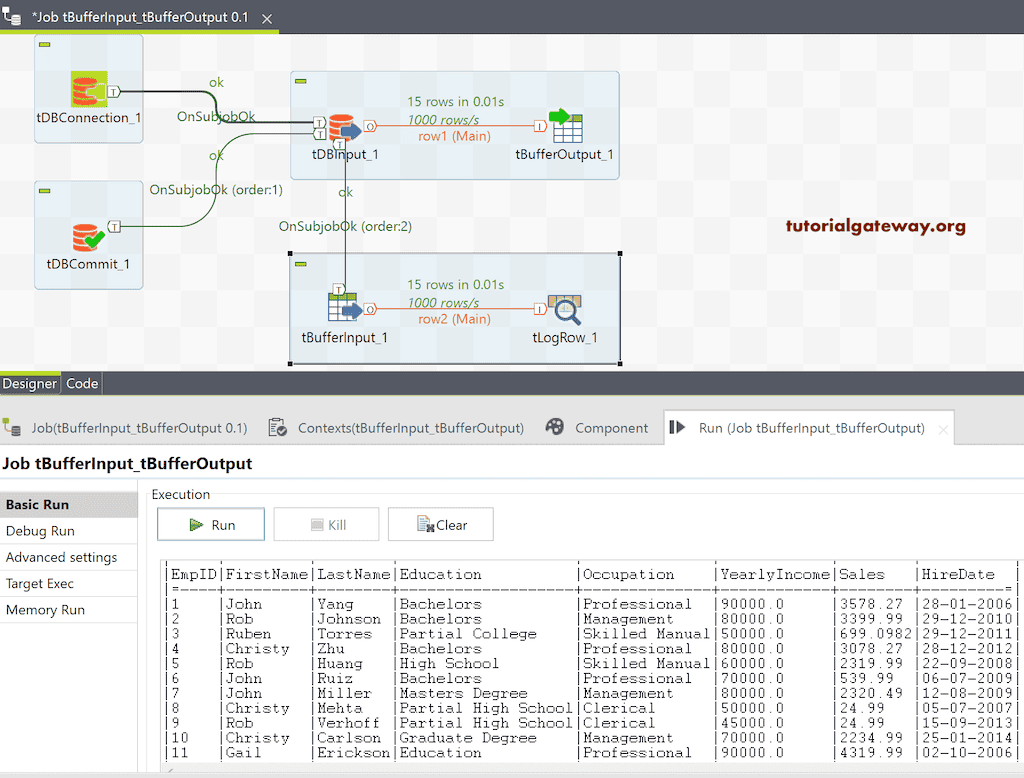Click the Clear button

click(440, 523)
